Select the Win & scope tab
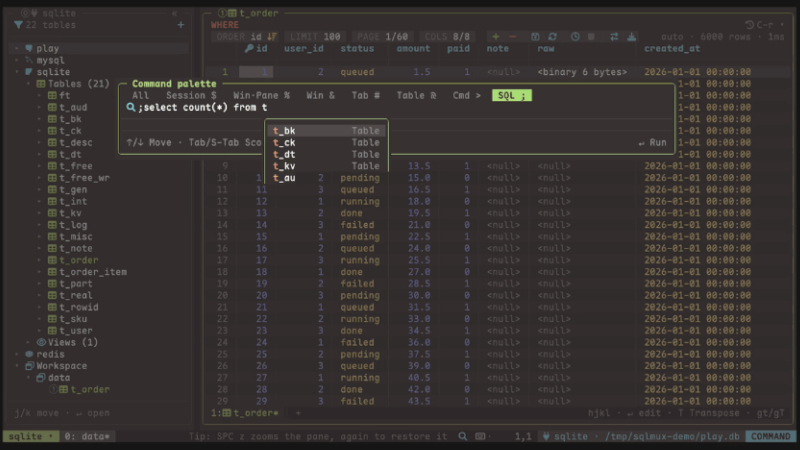This screenshot has width=800, height=450. [x=320, y=95]
